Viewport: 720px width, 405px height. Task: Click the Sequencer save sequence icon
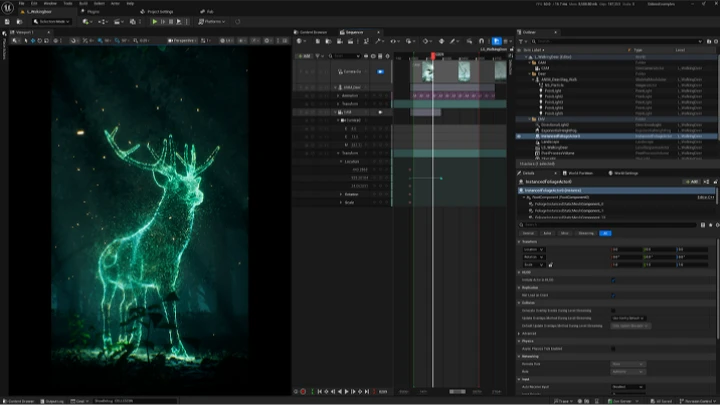point(317,41)
